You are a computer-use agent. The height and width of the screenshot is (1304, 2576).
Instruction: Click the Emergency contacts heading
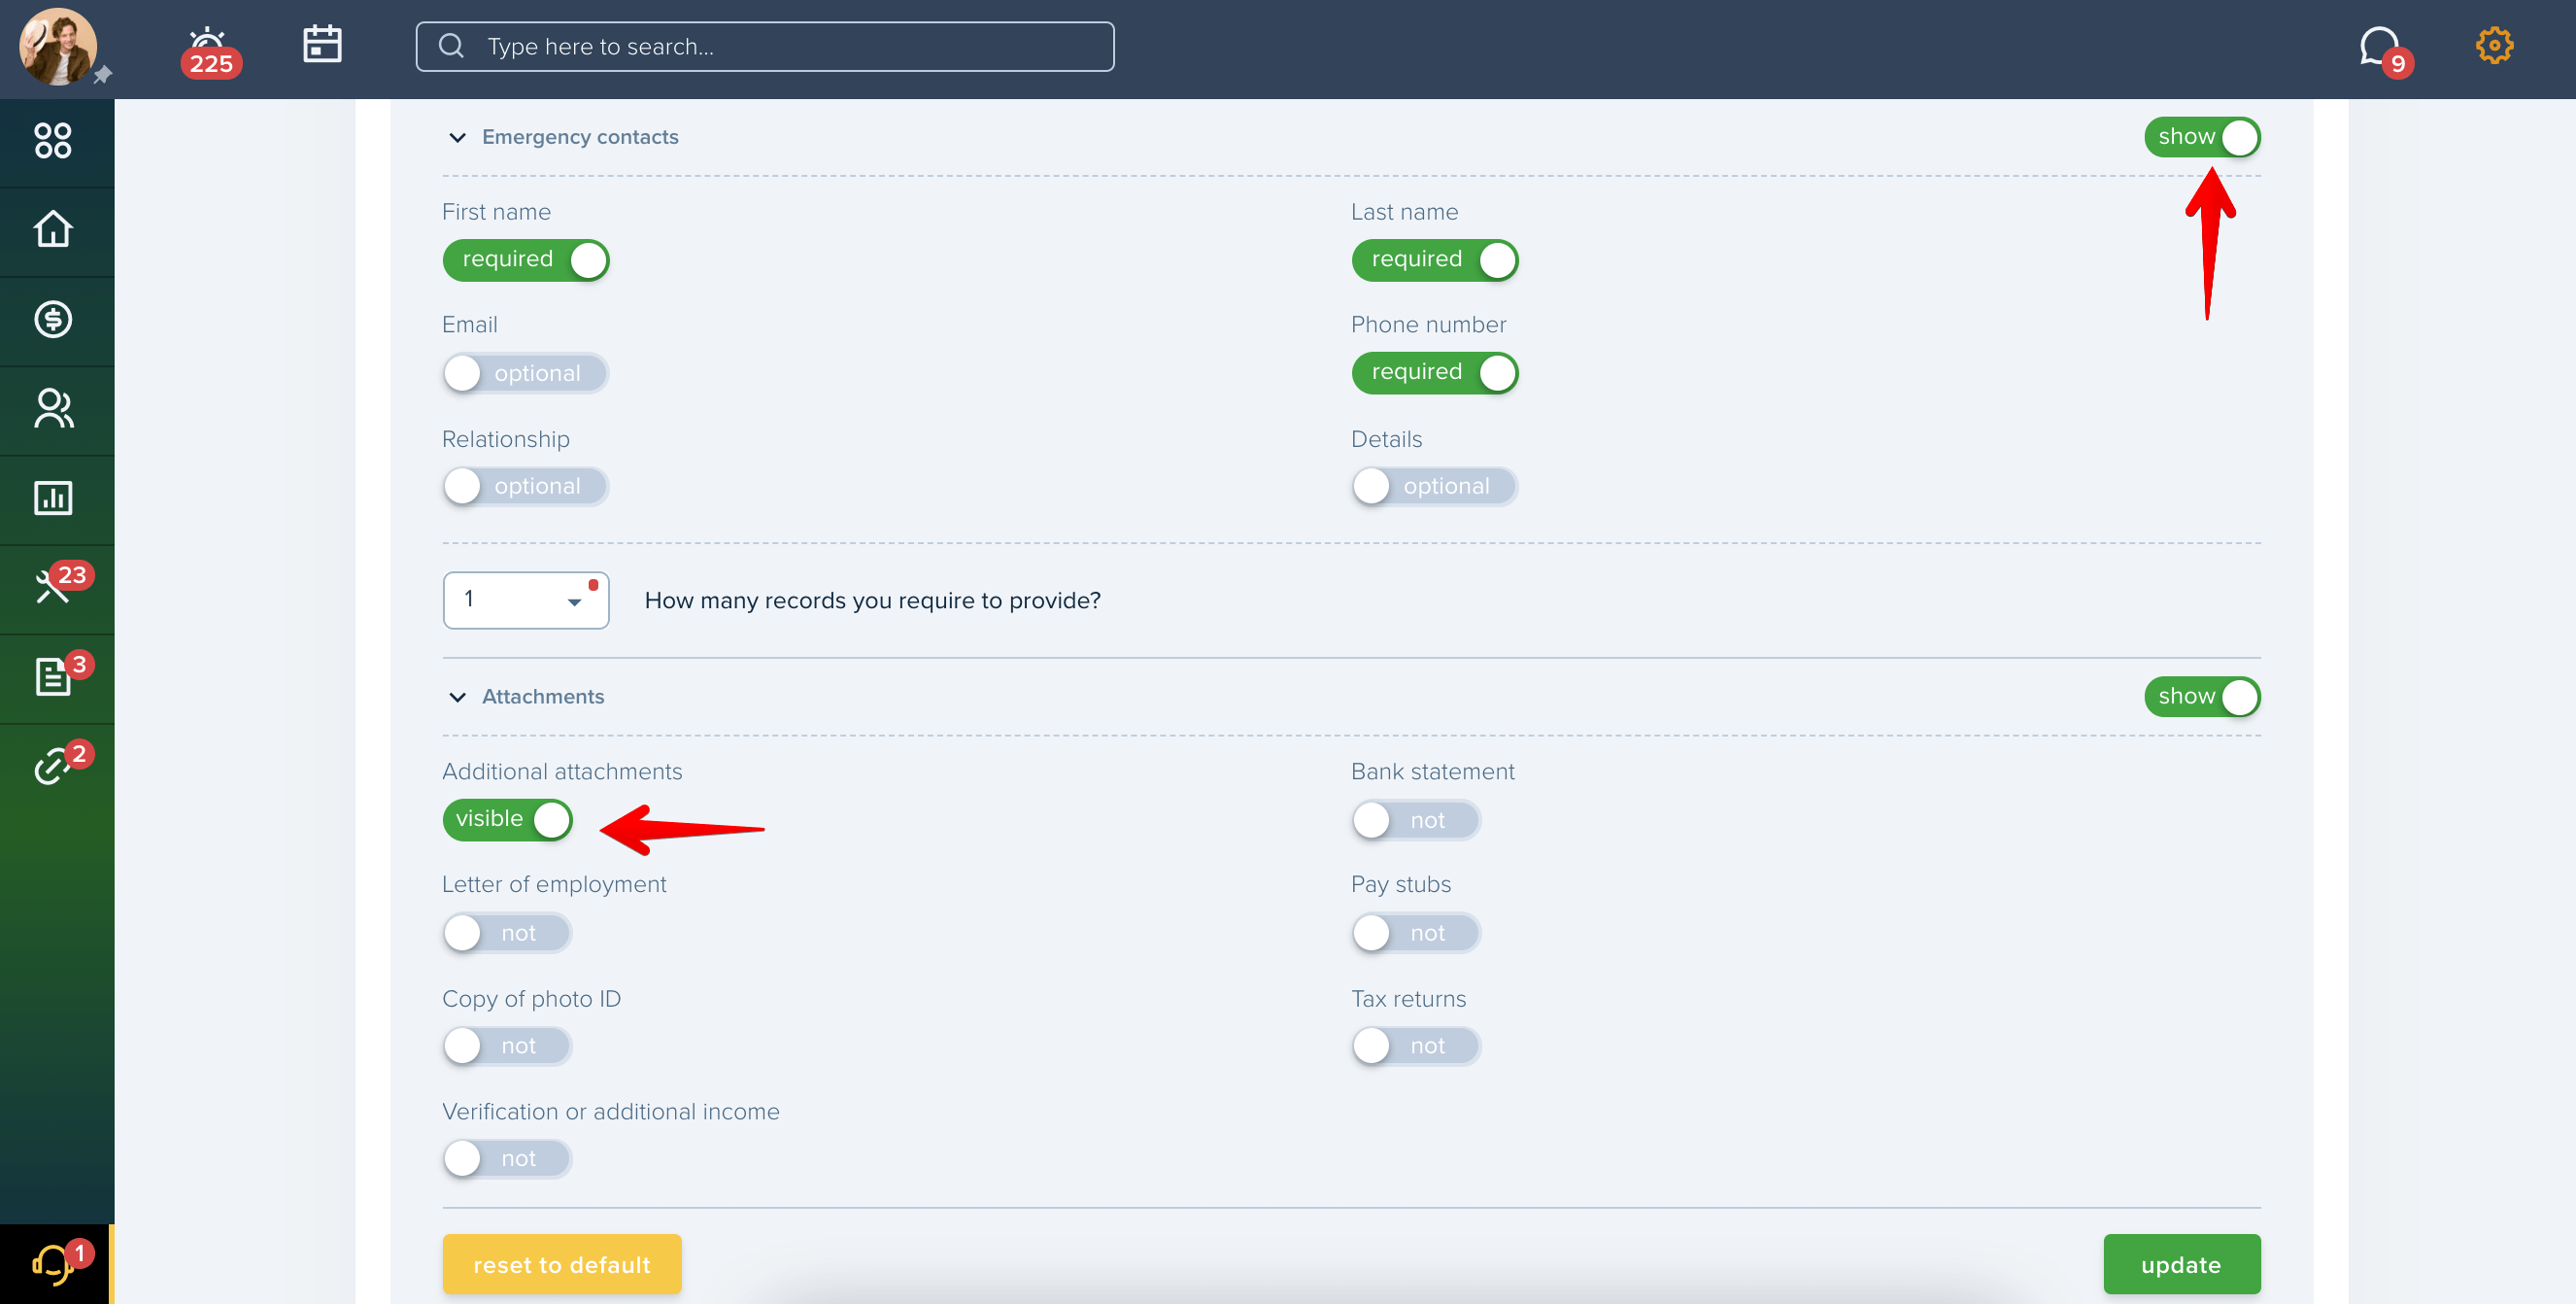click(580, 137)
